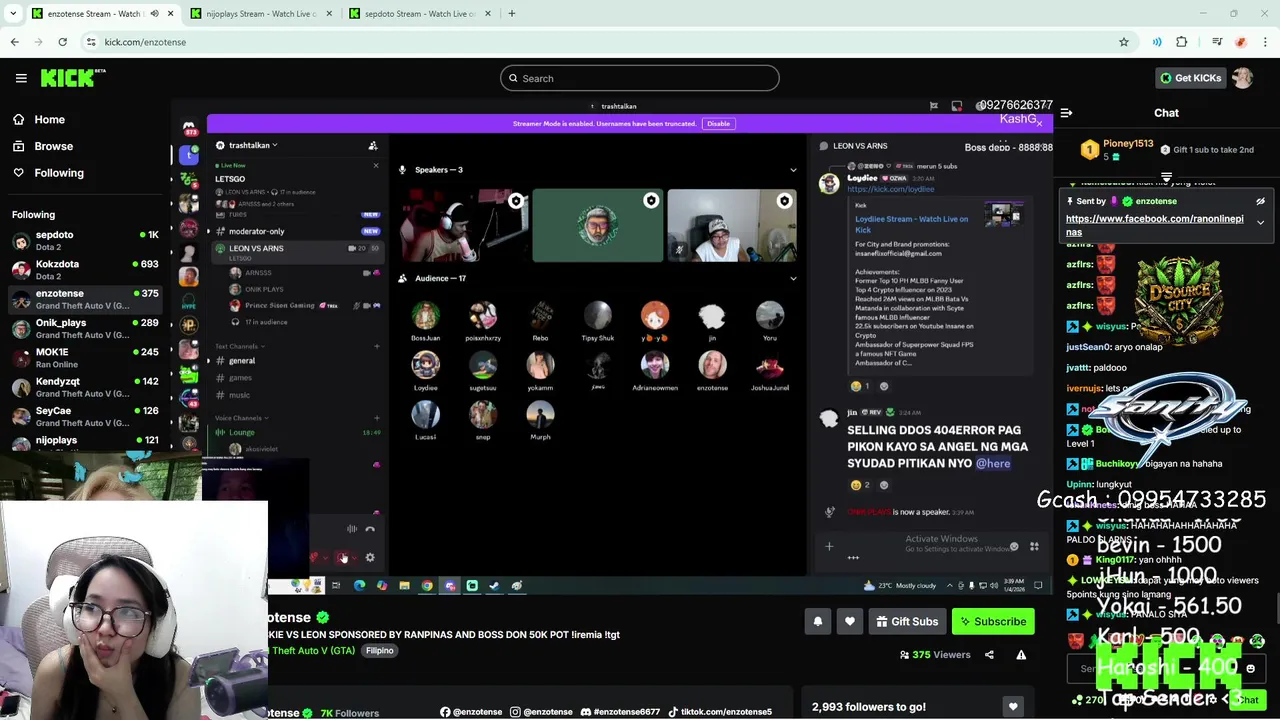The image size is (1280, 720).
Task: Open Kendyzqt channel in Following list
Action: [x=85, y=388]
